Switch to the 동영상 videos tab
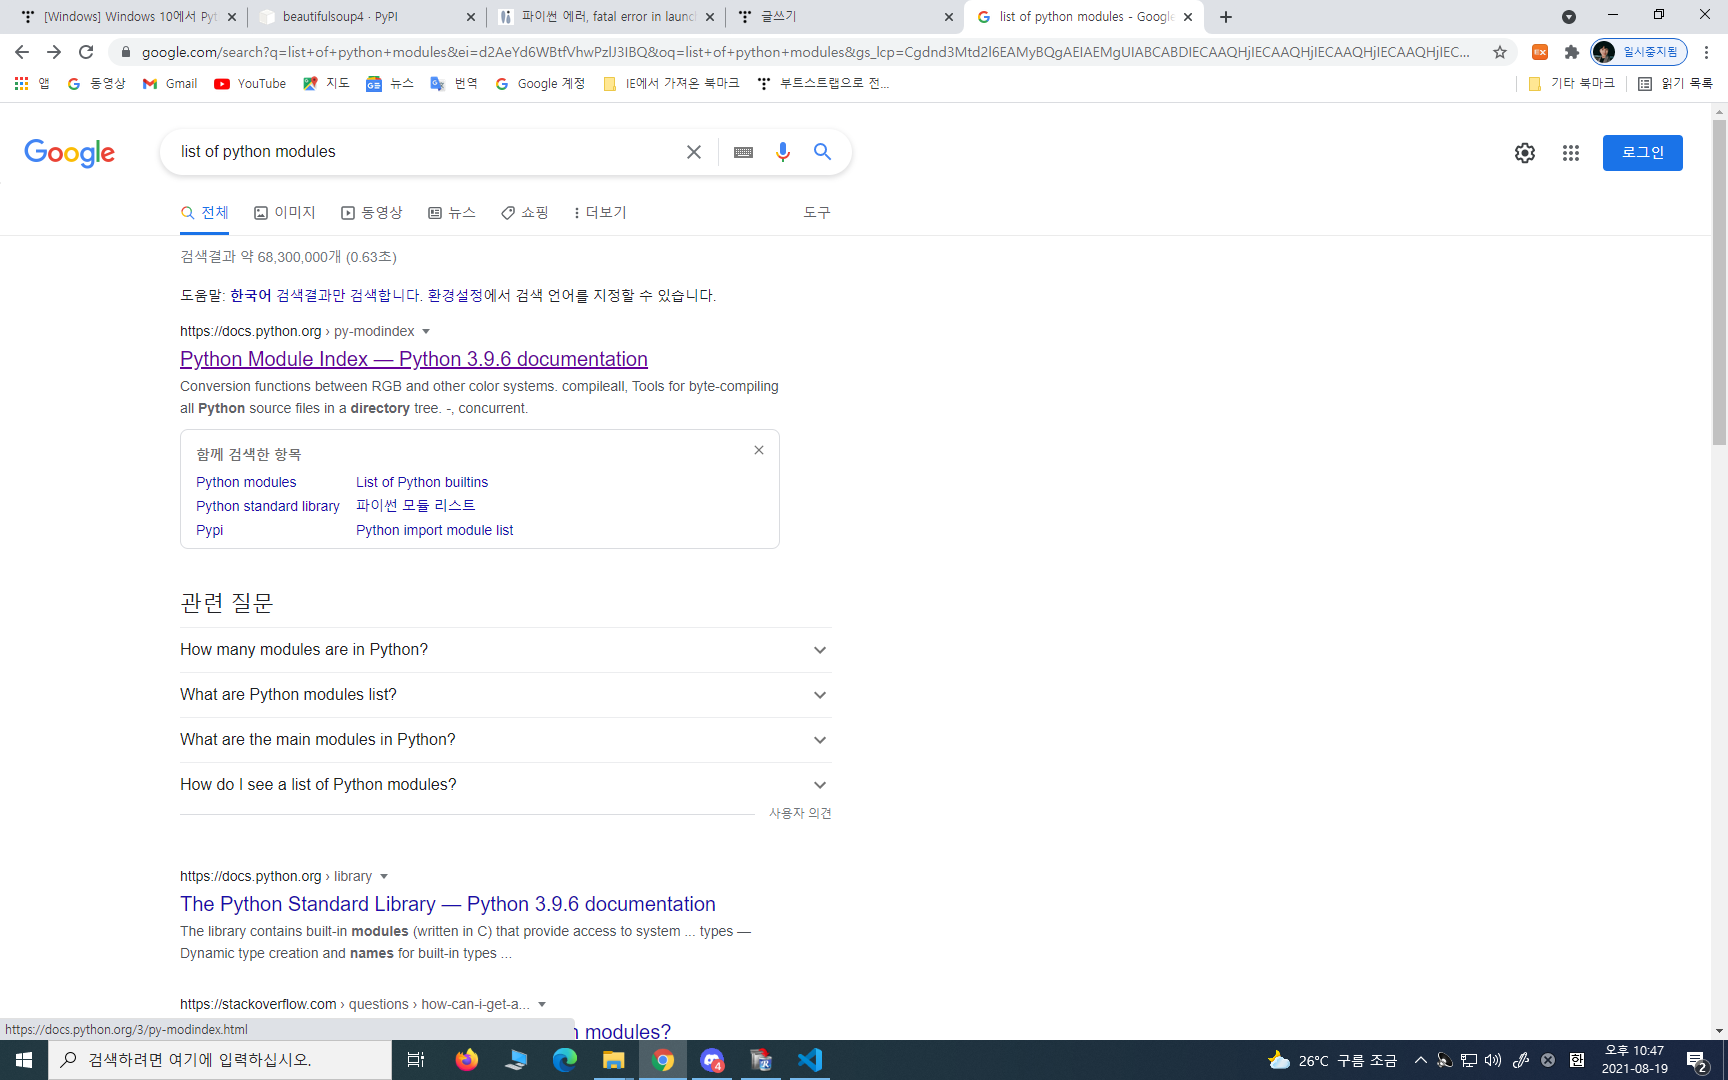 point(371,213)
